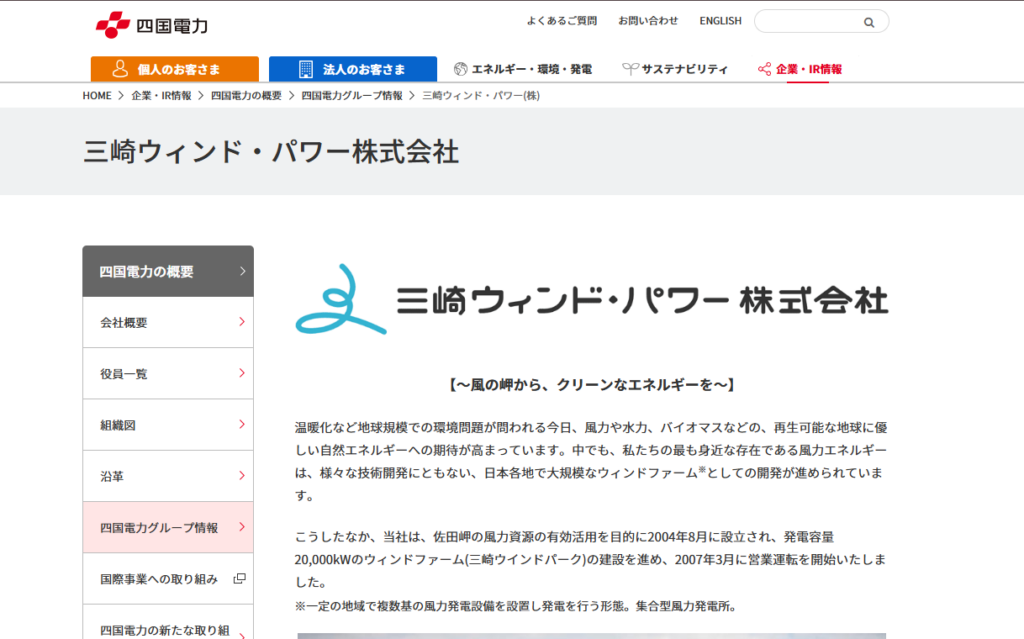Click 四国電力グループ情報 breadcrumb link
Screen dimensions: 1024x639
coord(352,95)
